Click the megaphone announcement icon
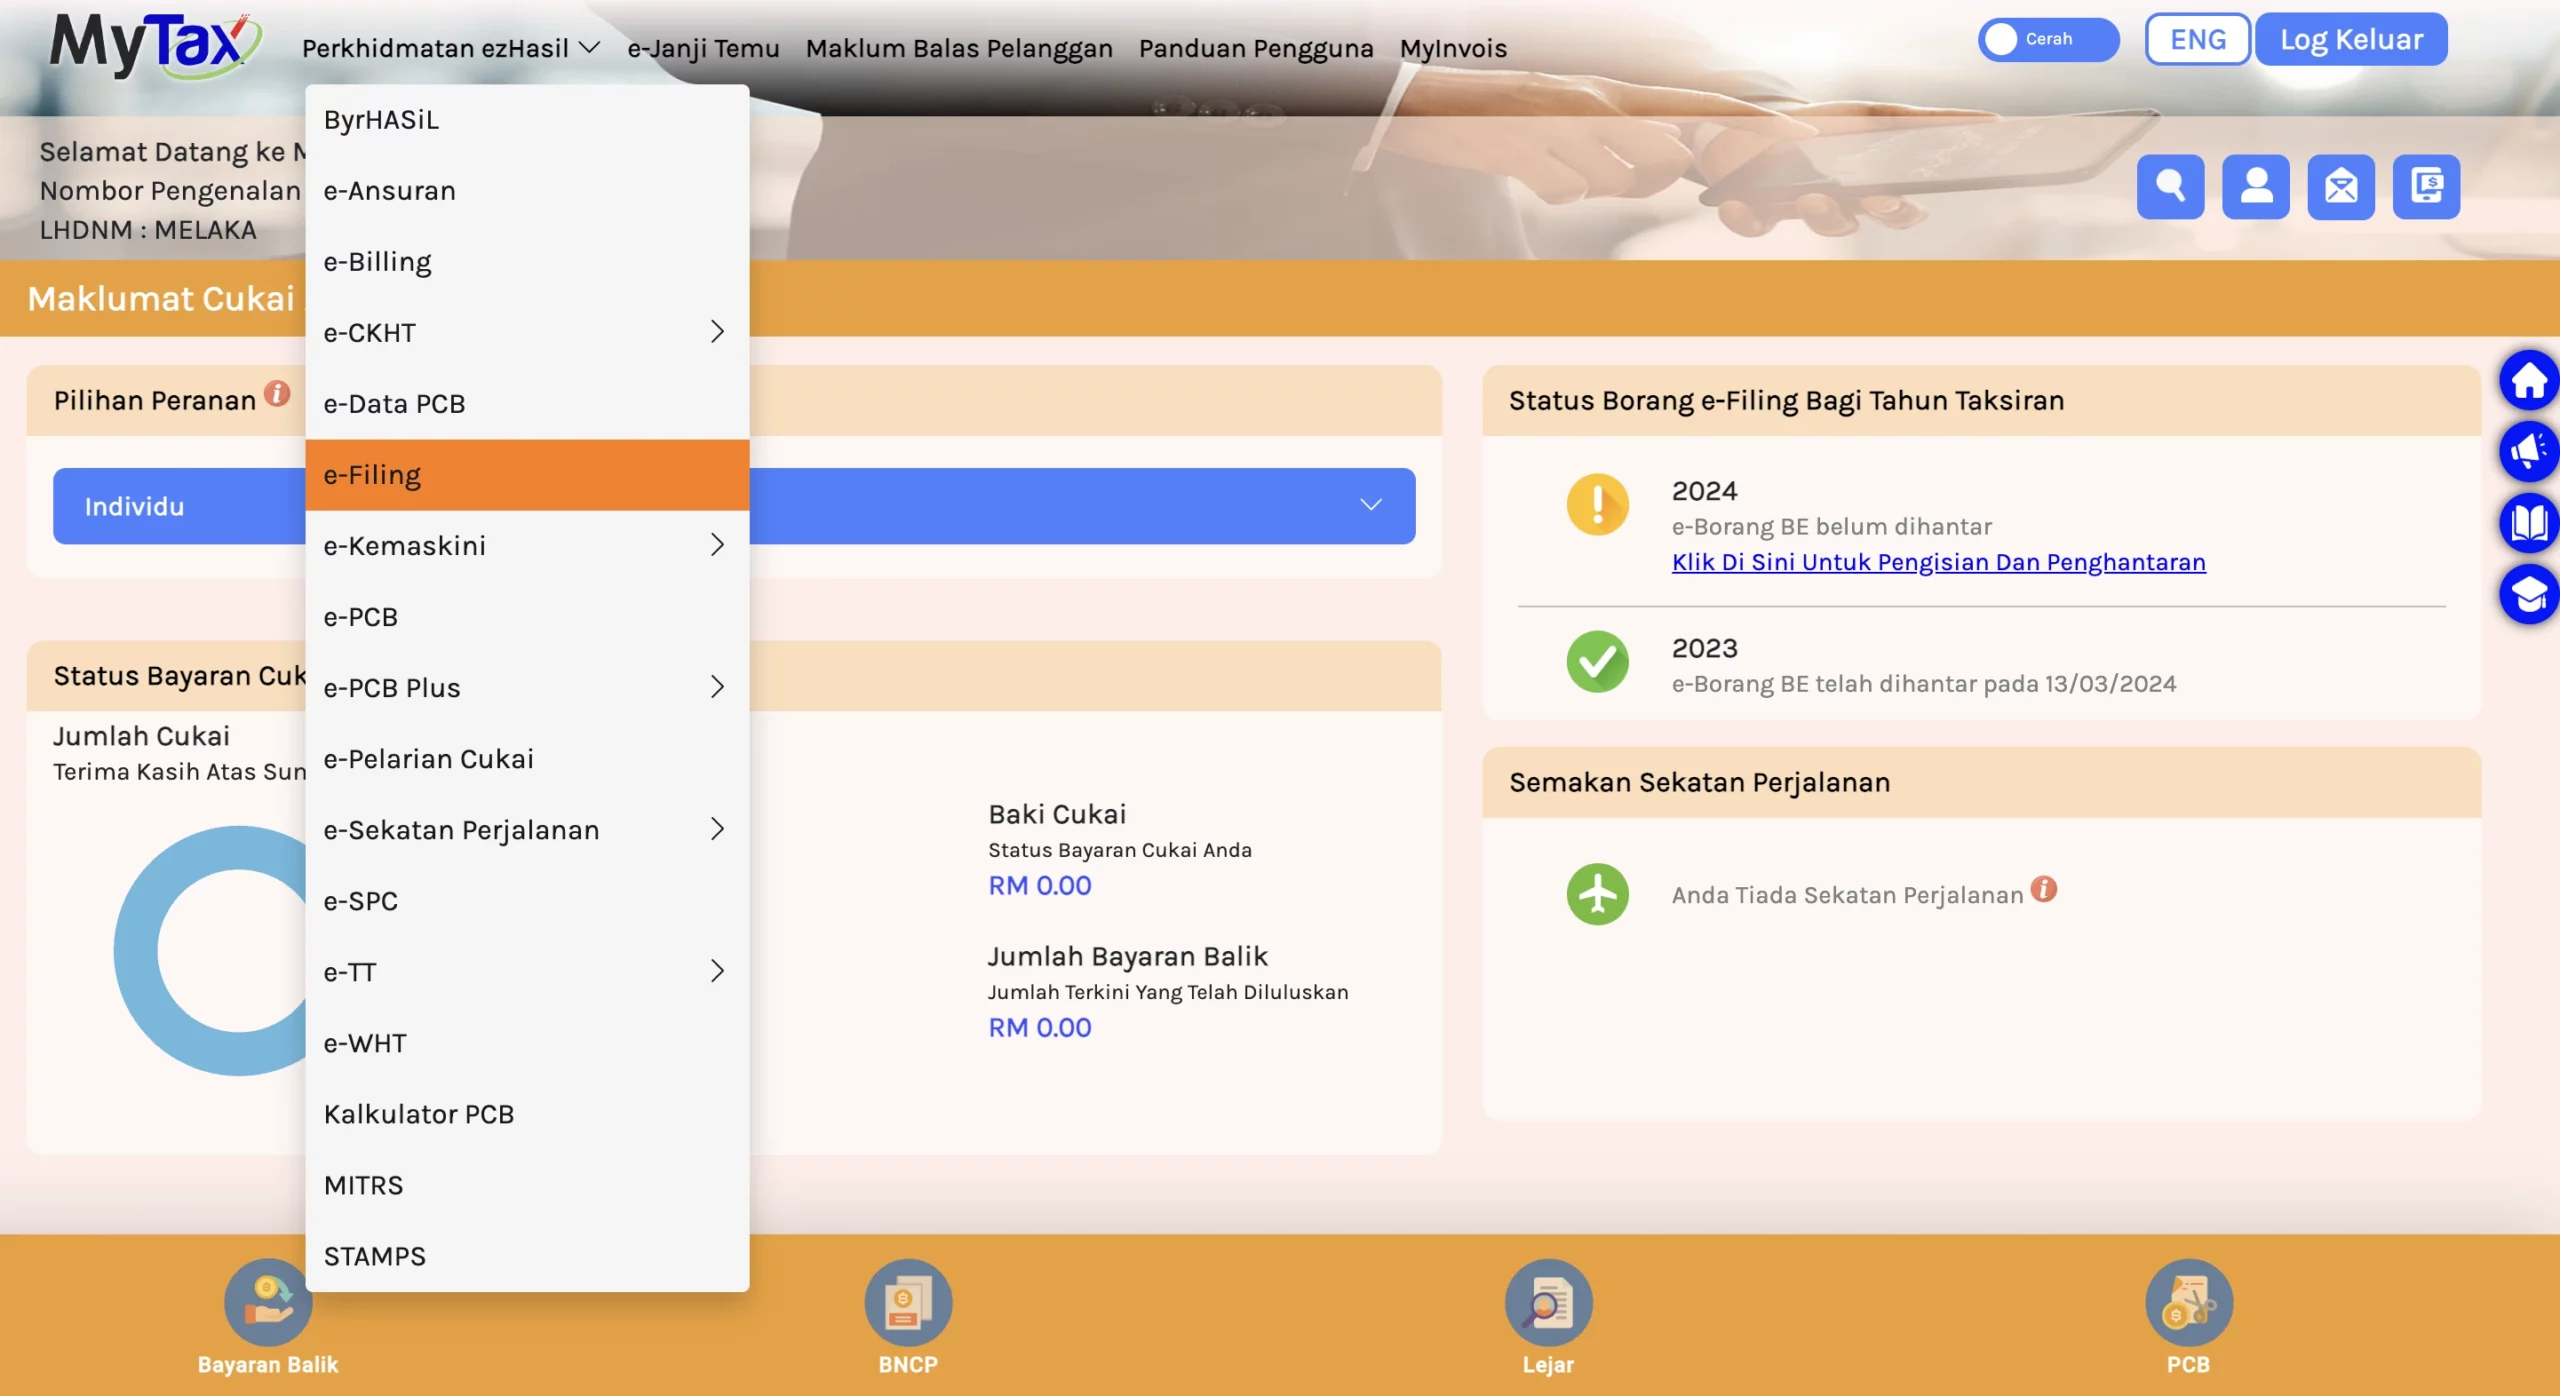This screenshot has width=2560, height=1396. 2528,451
